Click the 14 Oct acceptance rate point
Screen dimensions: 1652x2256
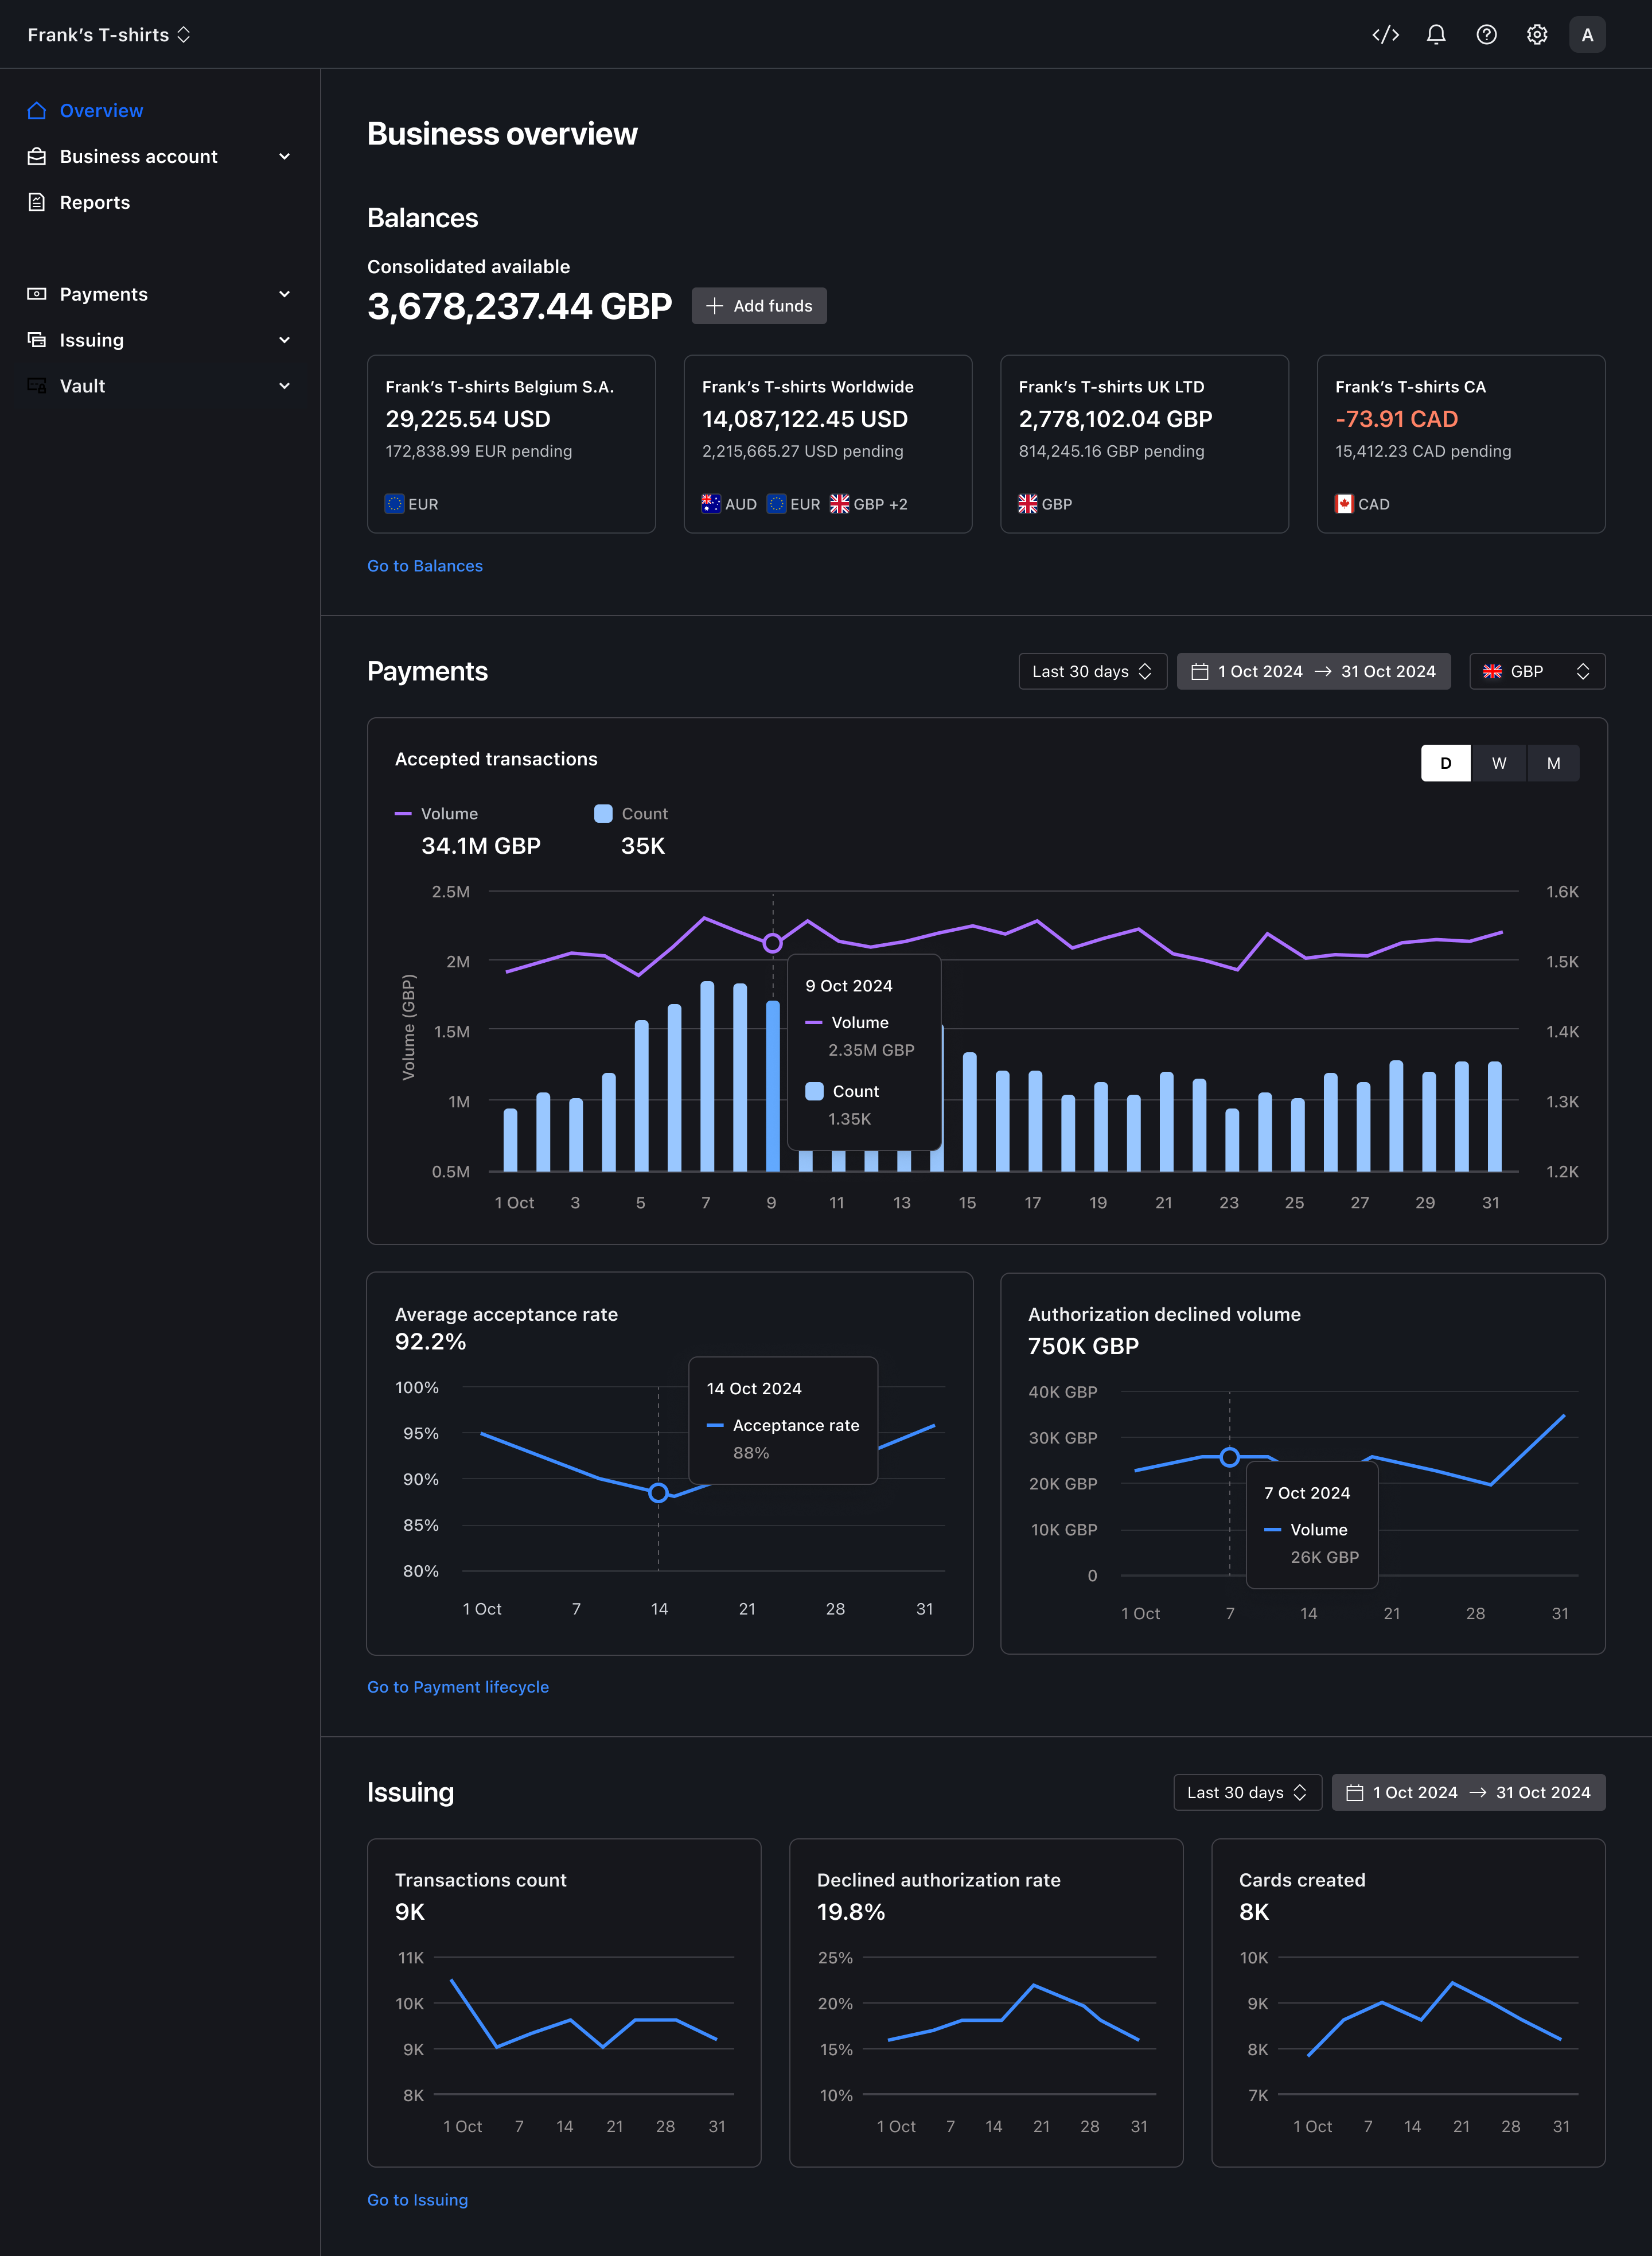(658, 1493)
